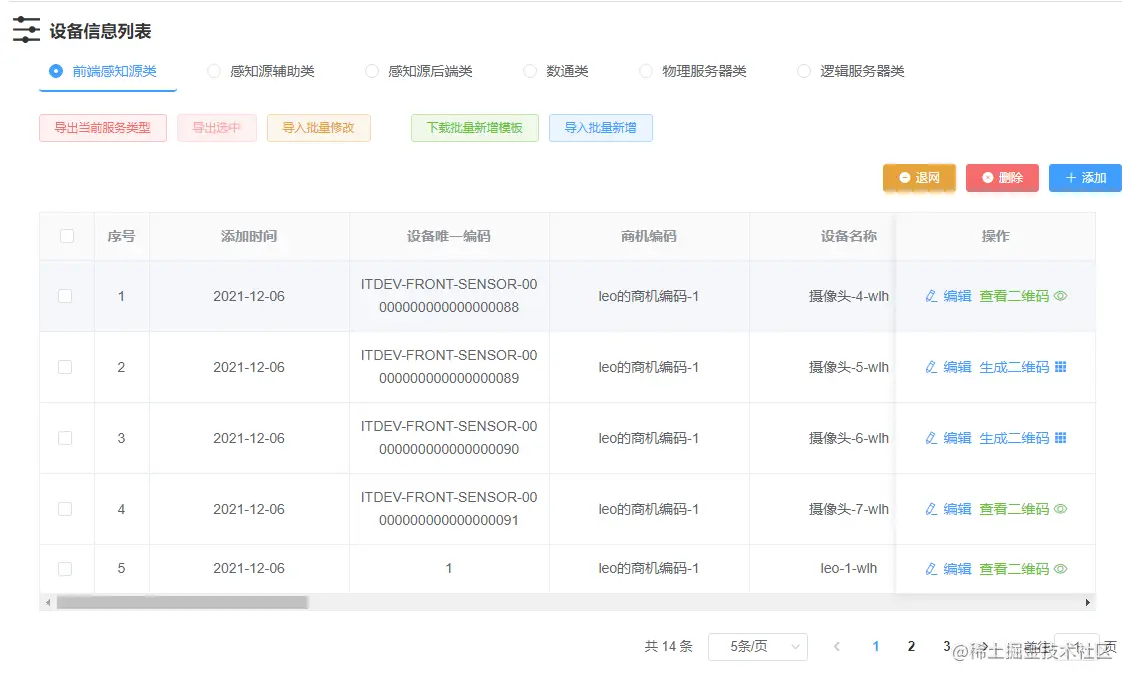
Task: Click the 商机编码 column header
Action: (x=649, y=236)
